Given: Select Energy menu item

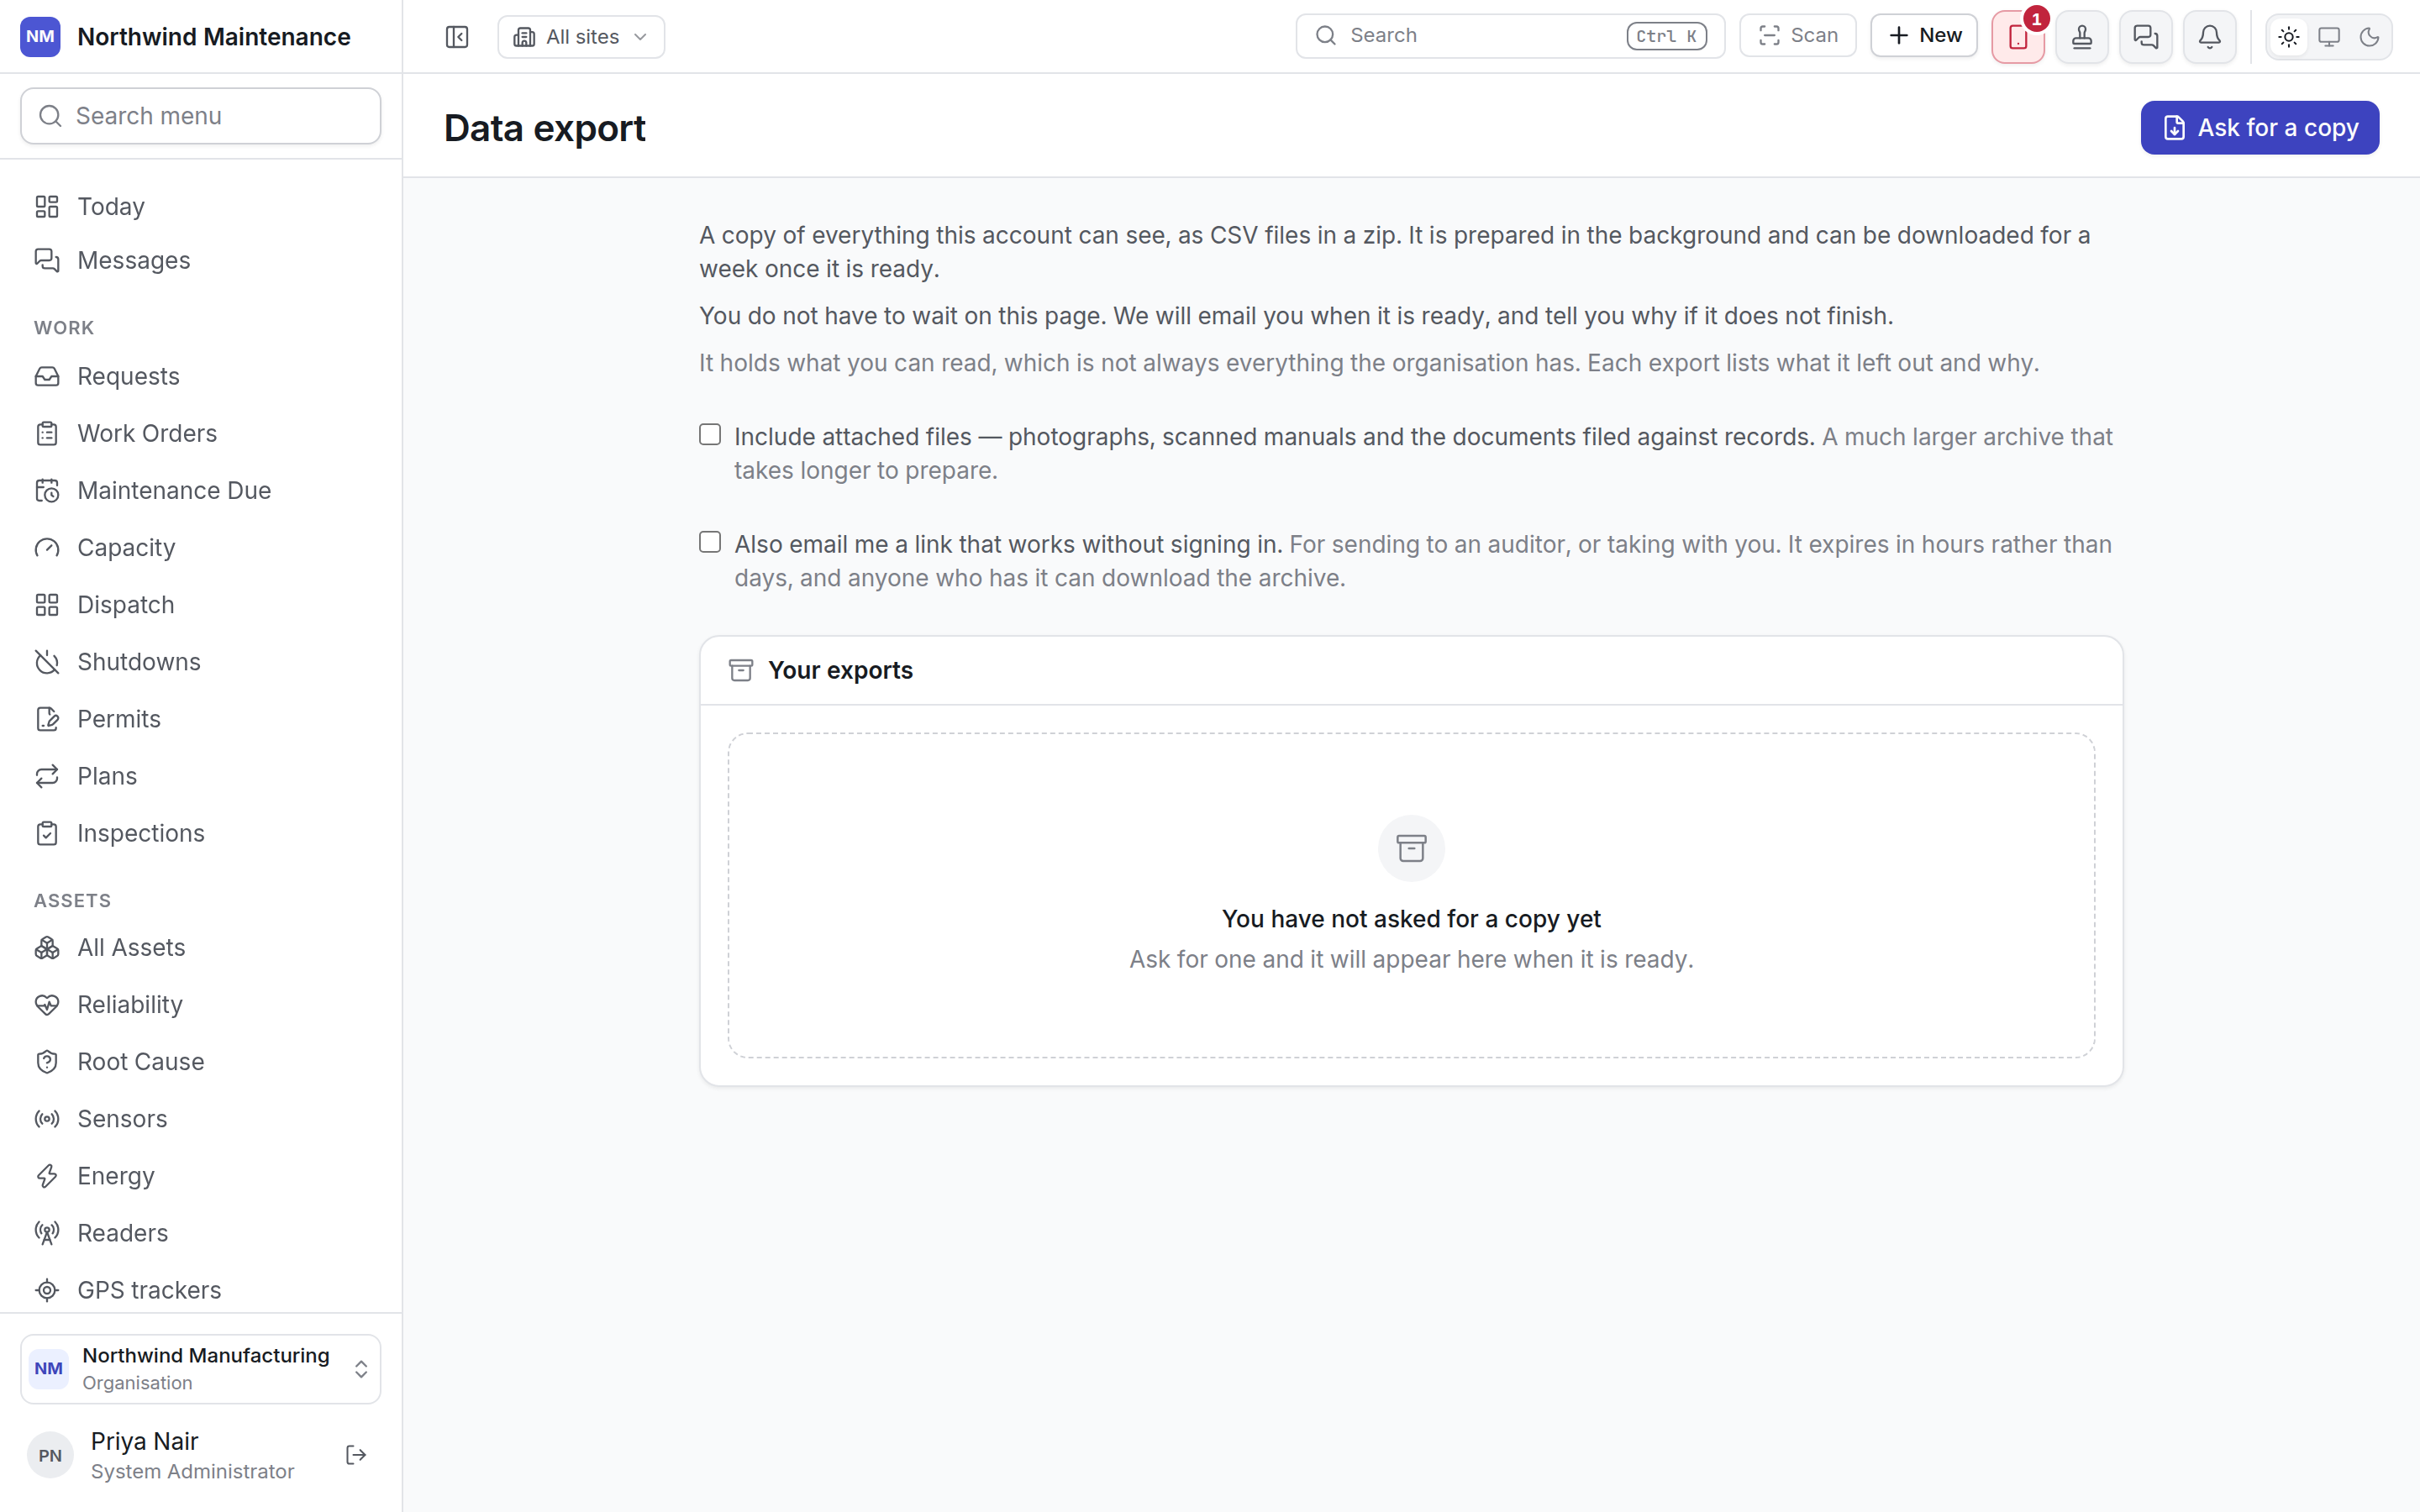Looking at the screenshot, I should pyautogui.click(x=201, y=1176).
